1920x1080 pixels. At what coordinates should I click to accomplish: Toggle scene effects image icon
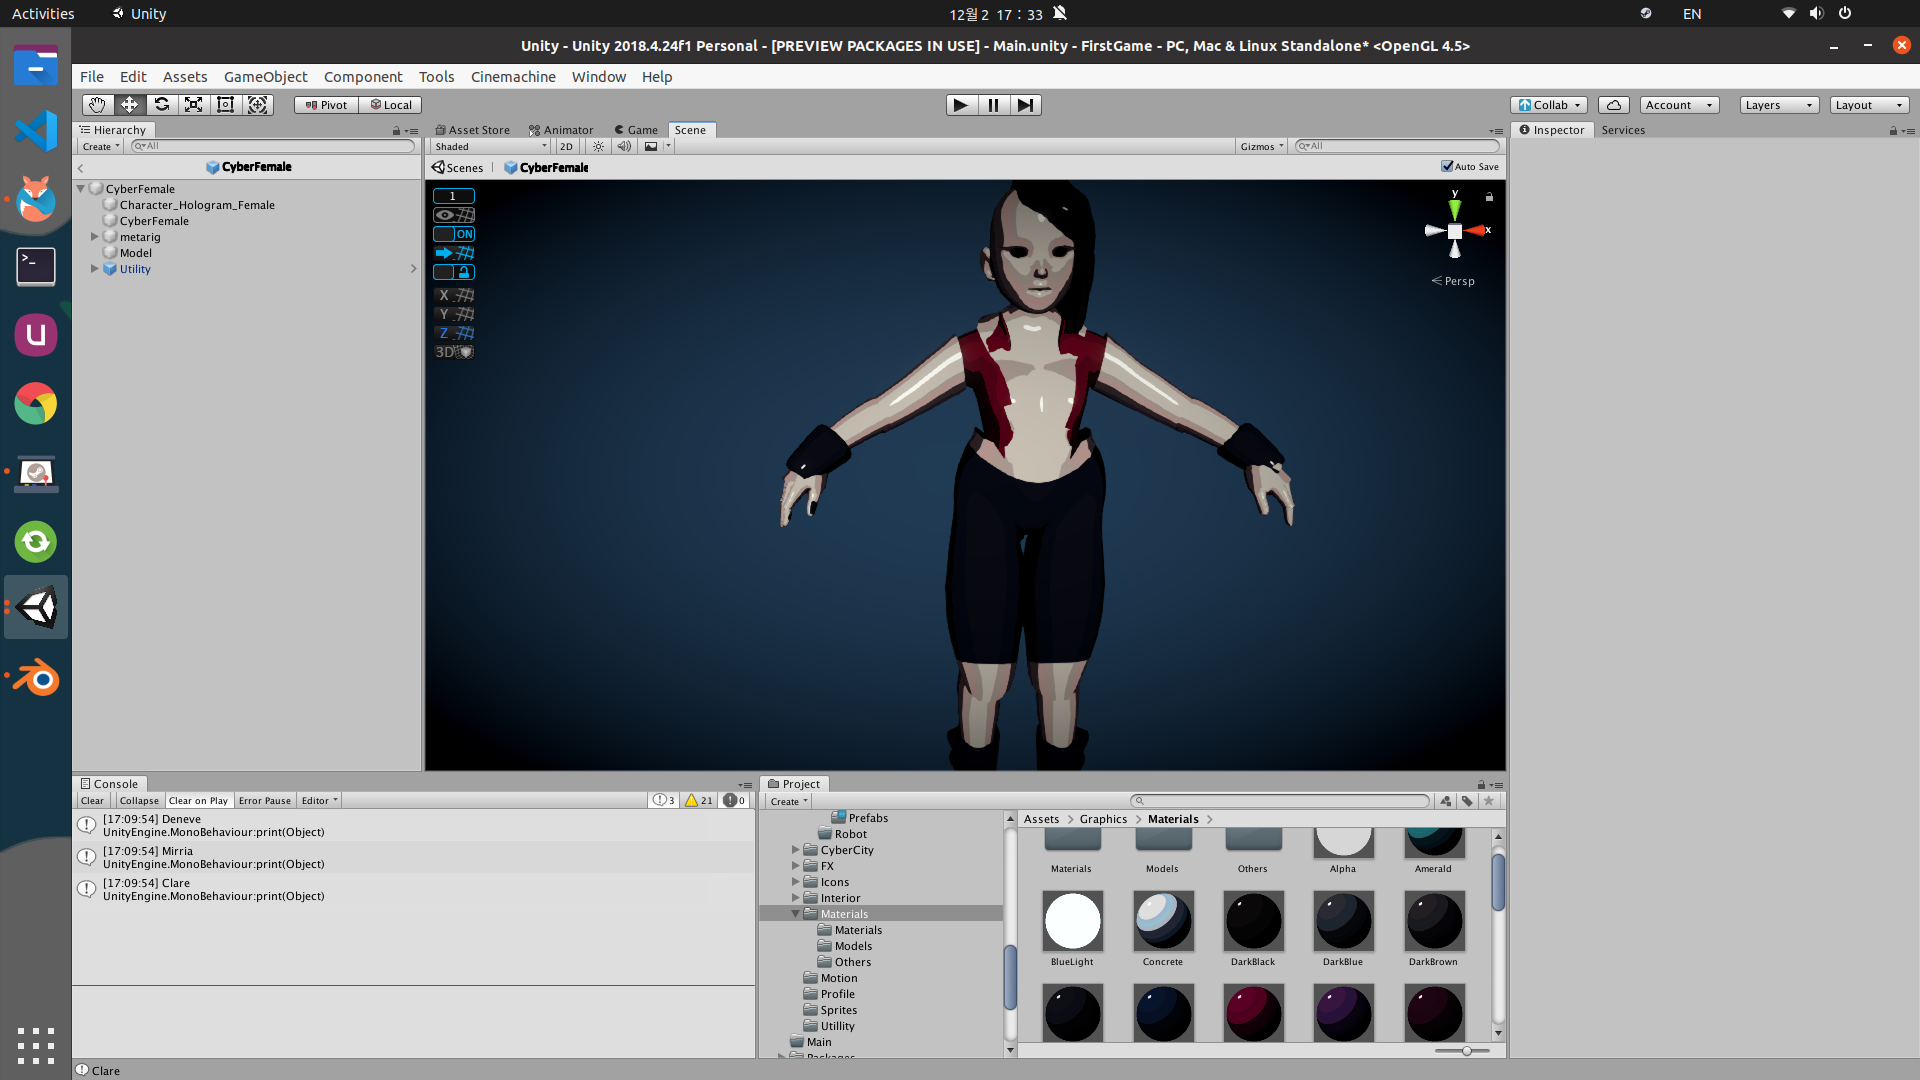pos(651,146)
